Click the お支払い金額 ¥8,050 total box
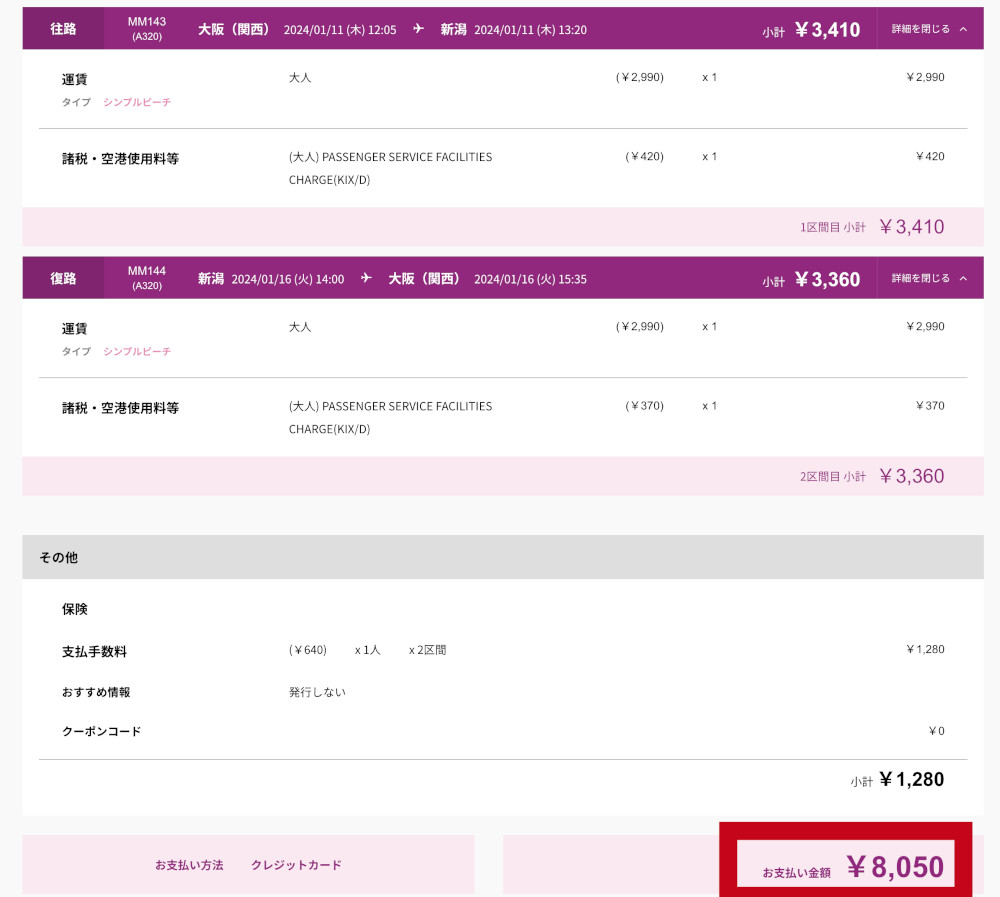 (846, 866)
